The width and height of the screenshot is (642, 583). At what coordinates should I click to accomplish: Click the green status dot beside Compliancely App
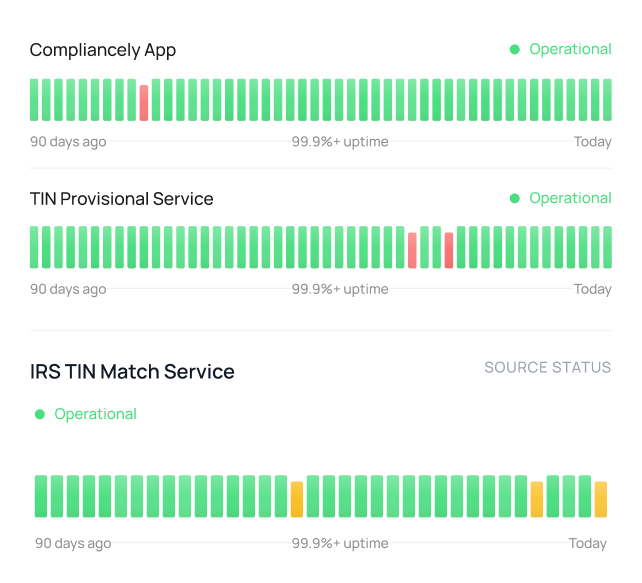515,49
